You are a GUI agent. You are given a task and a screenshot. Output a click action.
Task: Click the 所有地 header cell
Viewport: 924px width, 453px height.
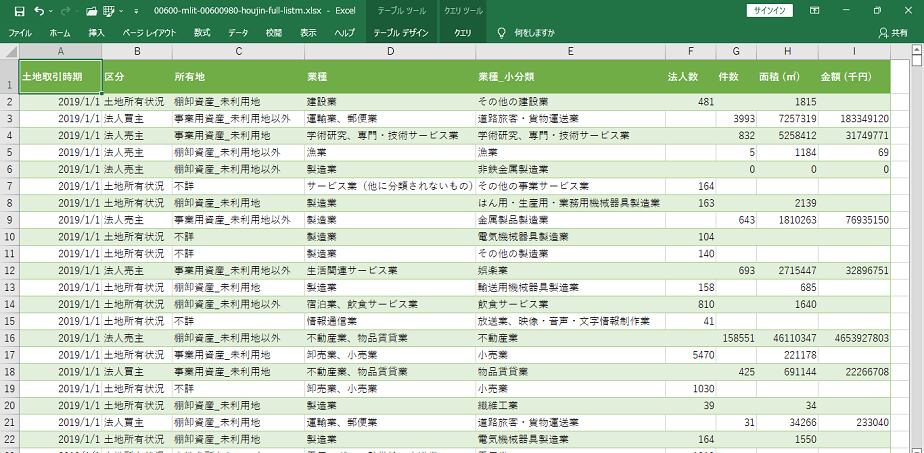[x=239, y=77]
